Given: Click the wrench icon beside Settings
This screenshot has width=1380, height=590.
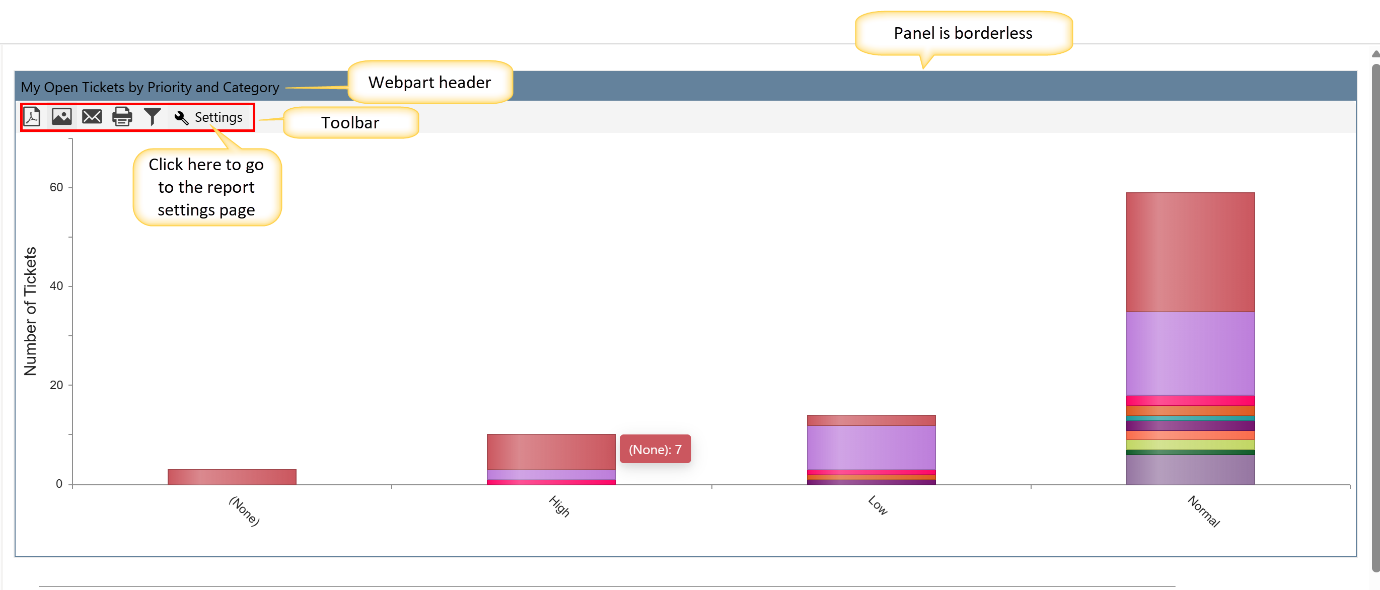Looking at the screenshot, I should (x=181, y=118).
